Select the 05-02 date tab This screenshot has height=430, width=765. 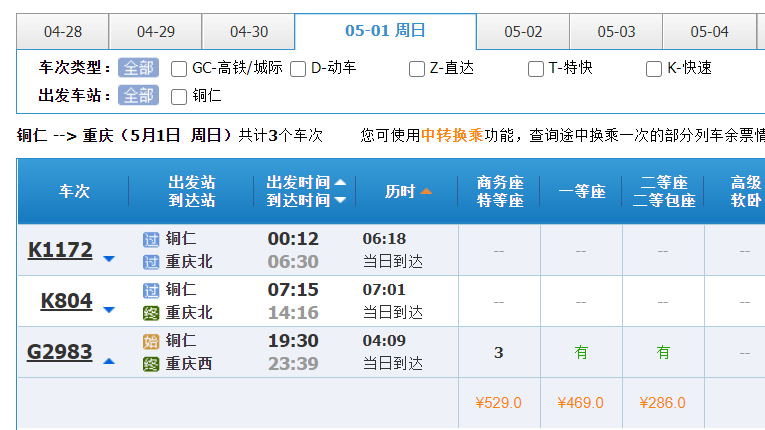click(523, 32)
